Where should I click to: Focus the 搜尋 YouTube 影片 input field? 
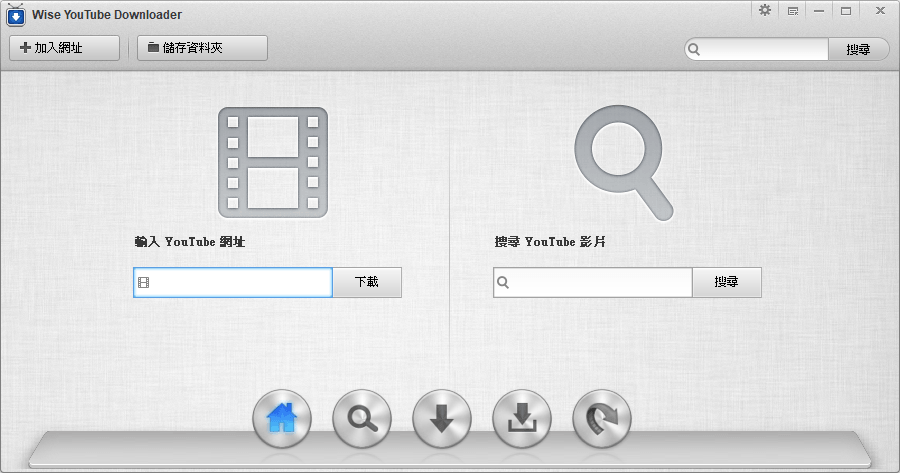(x=593, y=282)
